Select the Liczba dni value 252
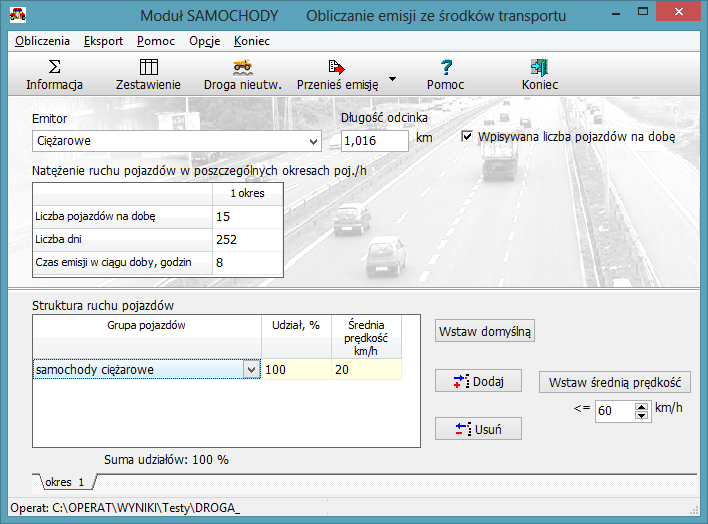This screenshot has width=708, height=524. point(247,239)
